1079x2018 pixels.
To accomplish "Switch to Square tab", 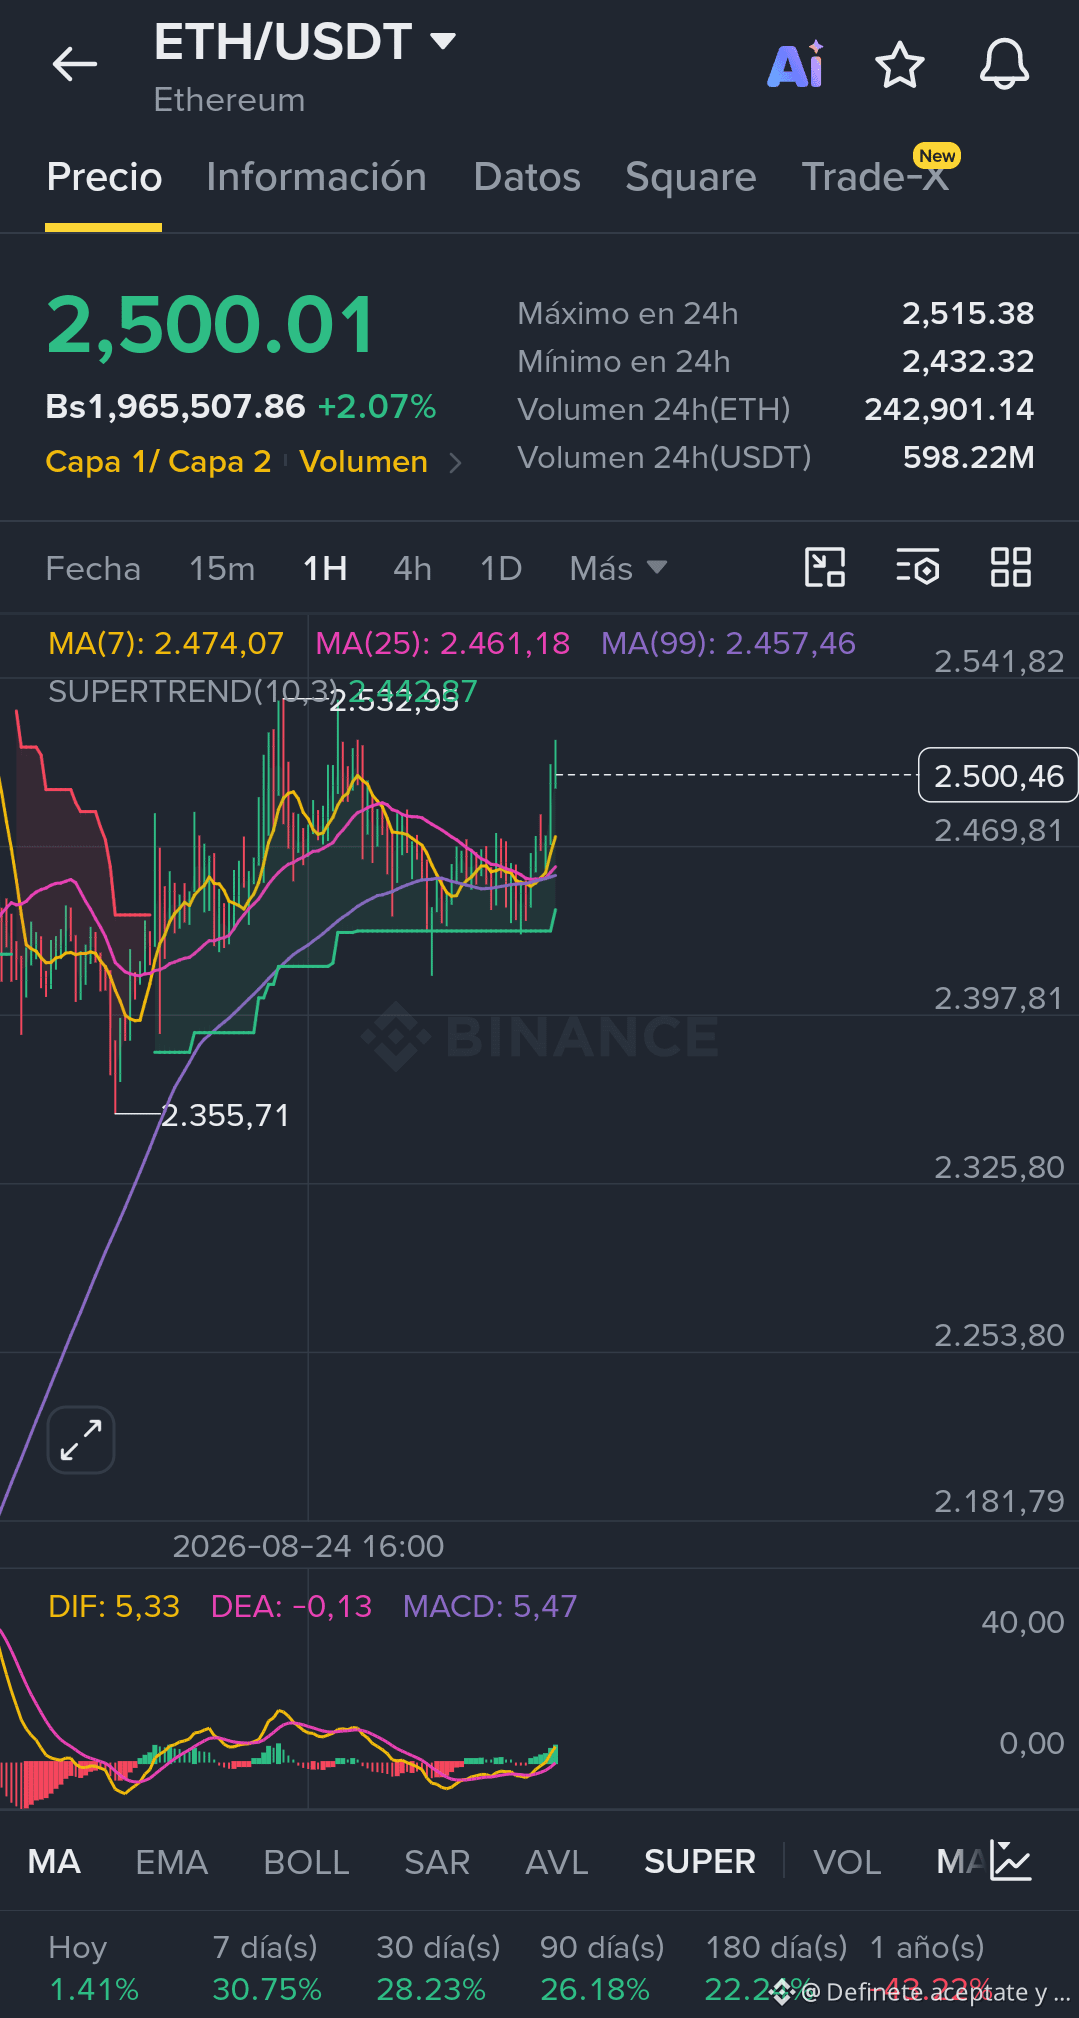I will pos(691,177).
